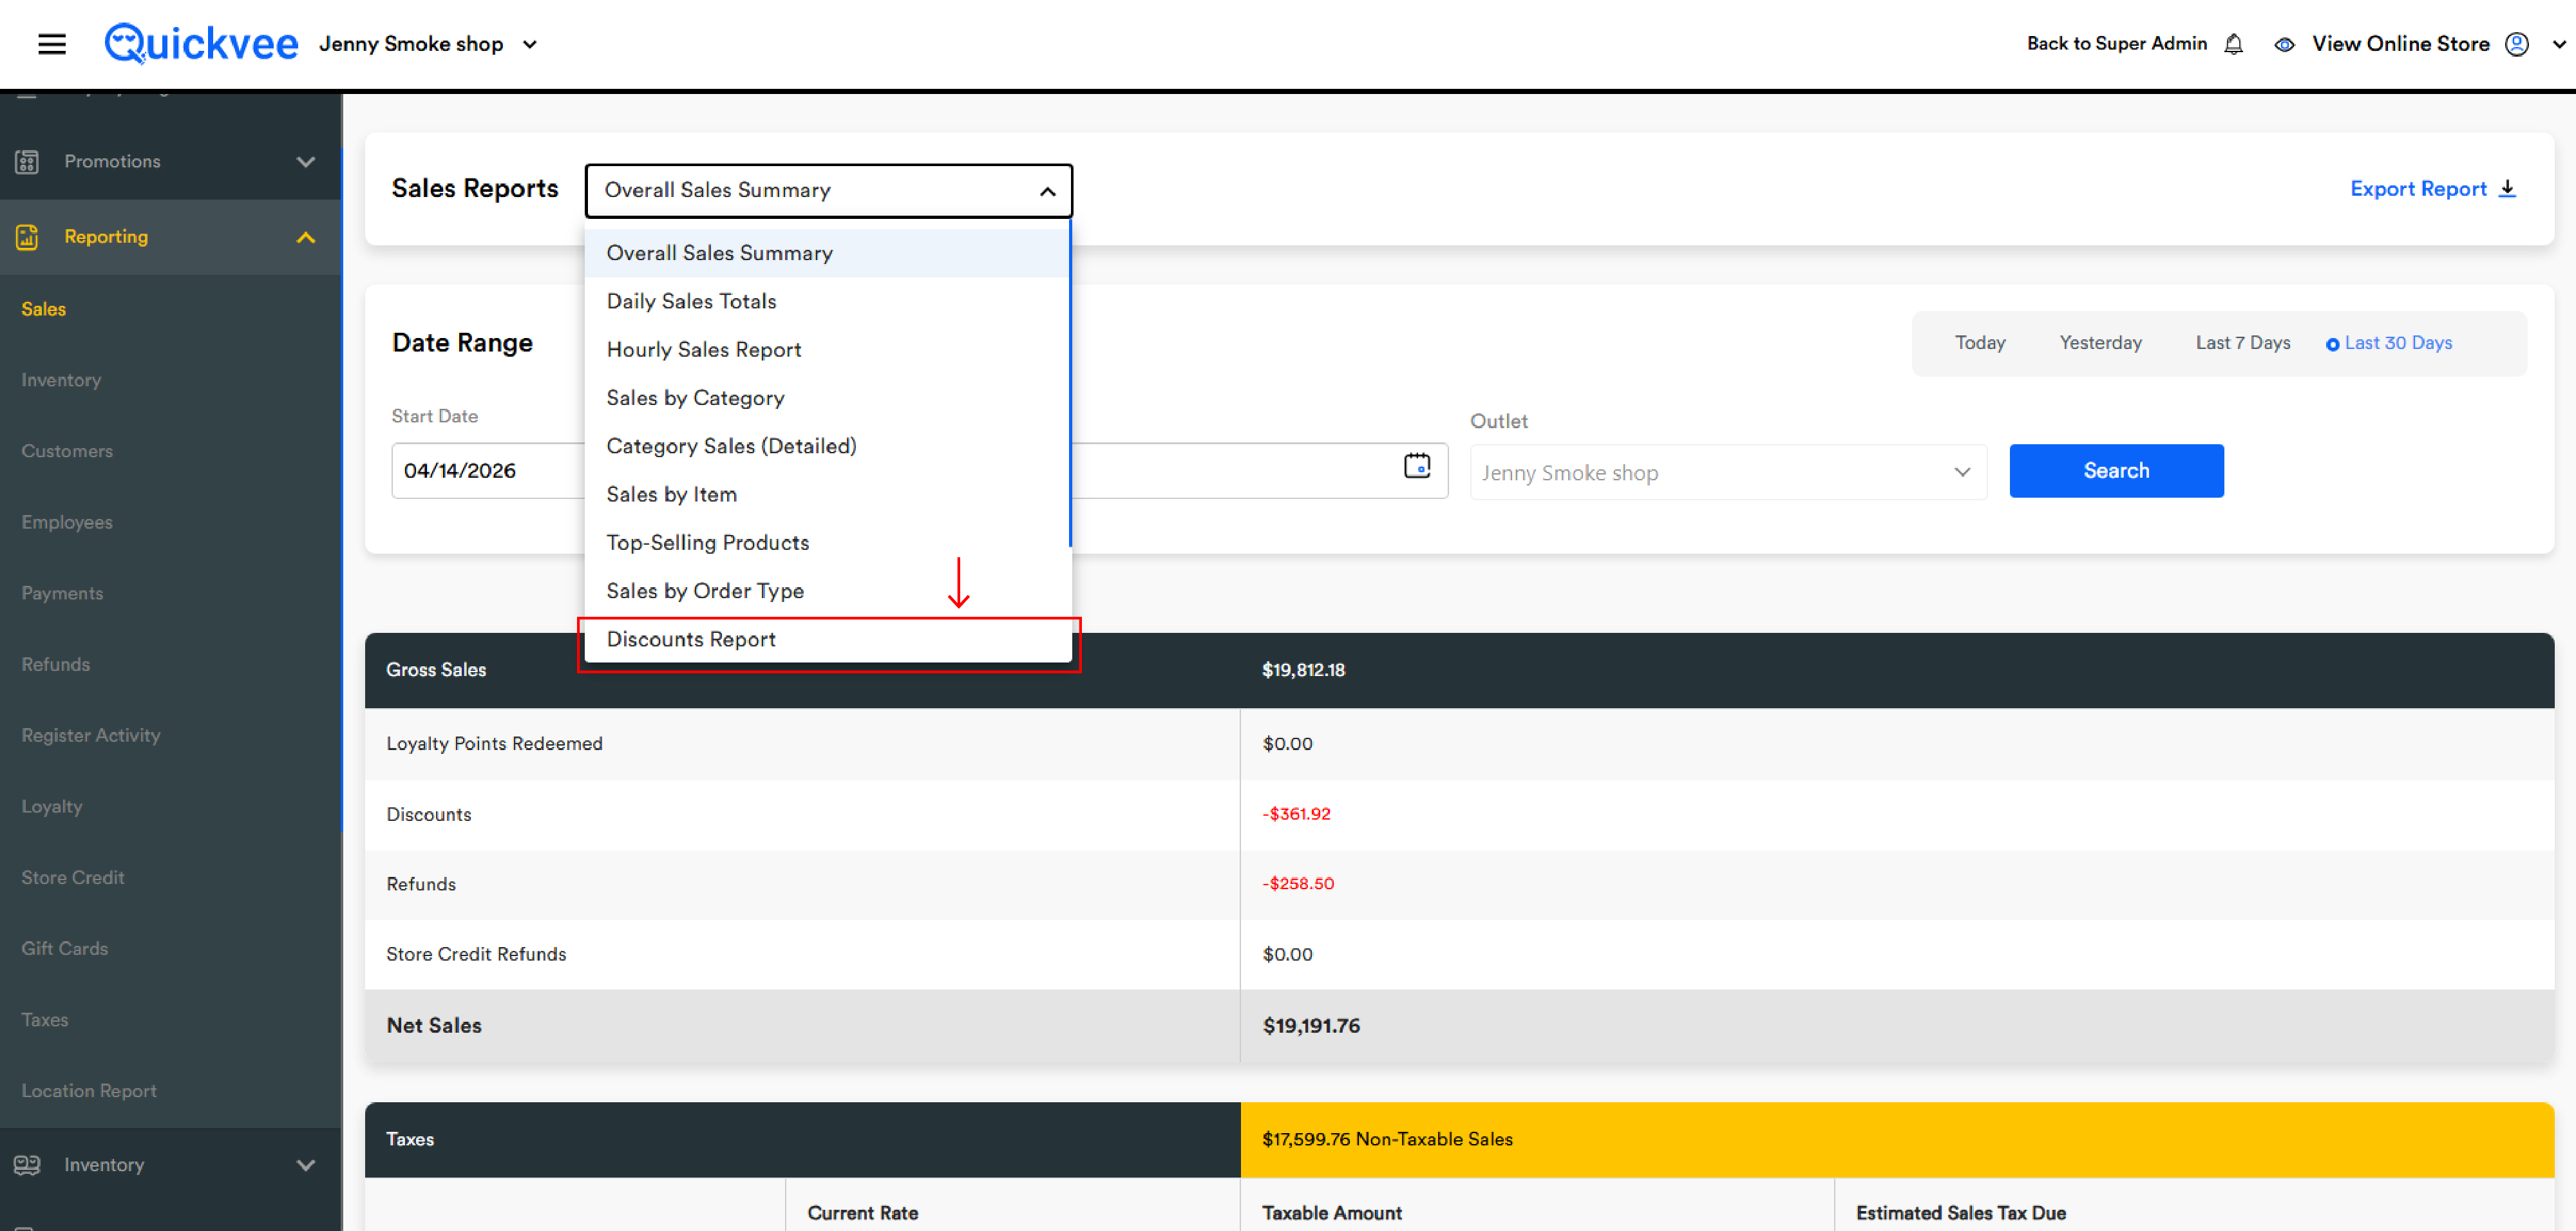Choose Sales by Category option
Image resolution: width=2576 pixels, height=1231 pixels.
827,398
